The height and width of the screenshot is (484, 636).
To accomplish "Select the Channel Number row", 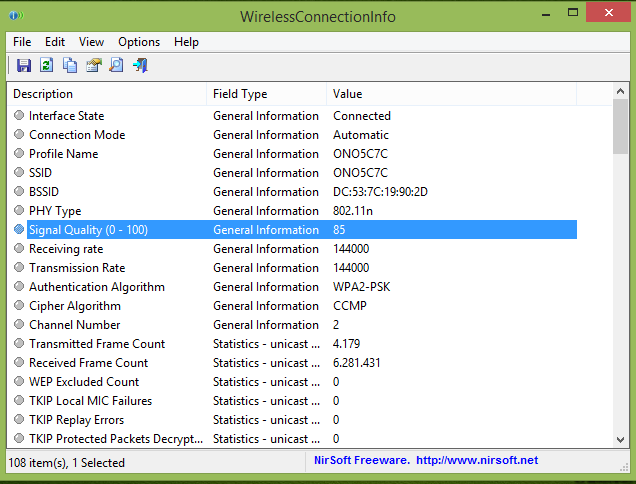I will [74, 325].
